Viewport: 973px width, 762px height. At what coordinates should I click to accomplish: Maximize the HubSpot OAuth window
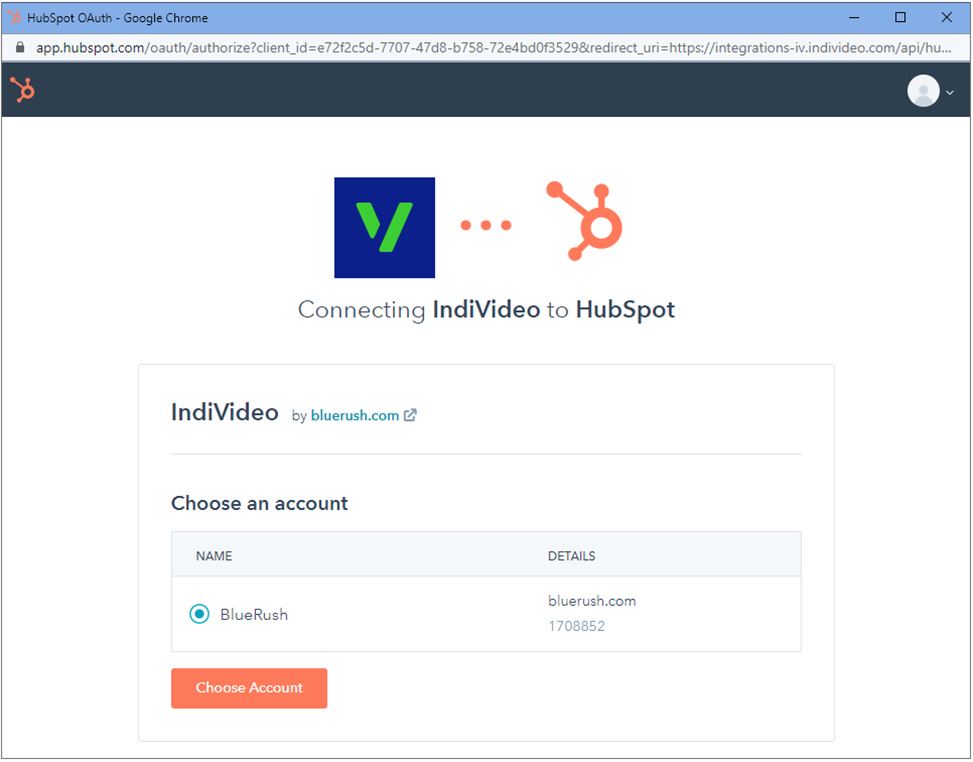tap(900, 17)
